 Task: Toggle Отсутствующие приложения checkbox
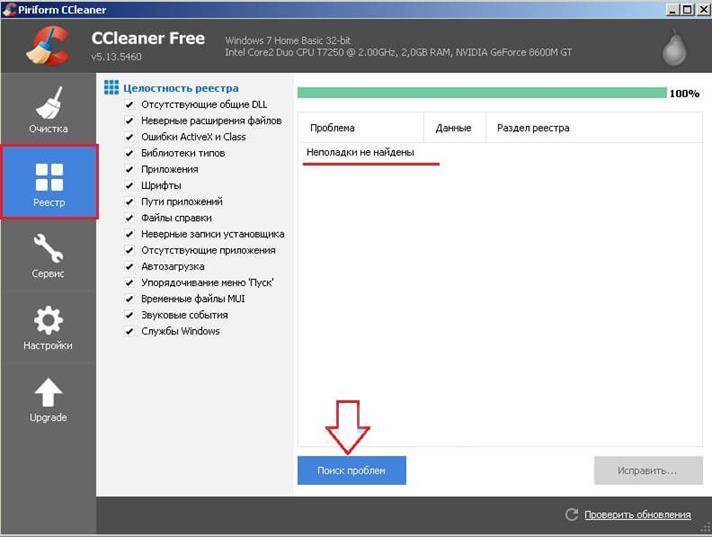[x=129, y=250]
